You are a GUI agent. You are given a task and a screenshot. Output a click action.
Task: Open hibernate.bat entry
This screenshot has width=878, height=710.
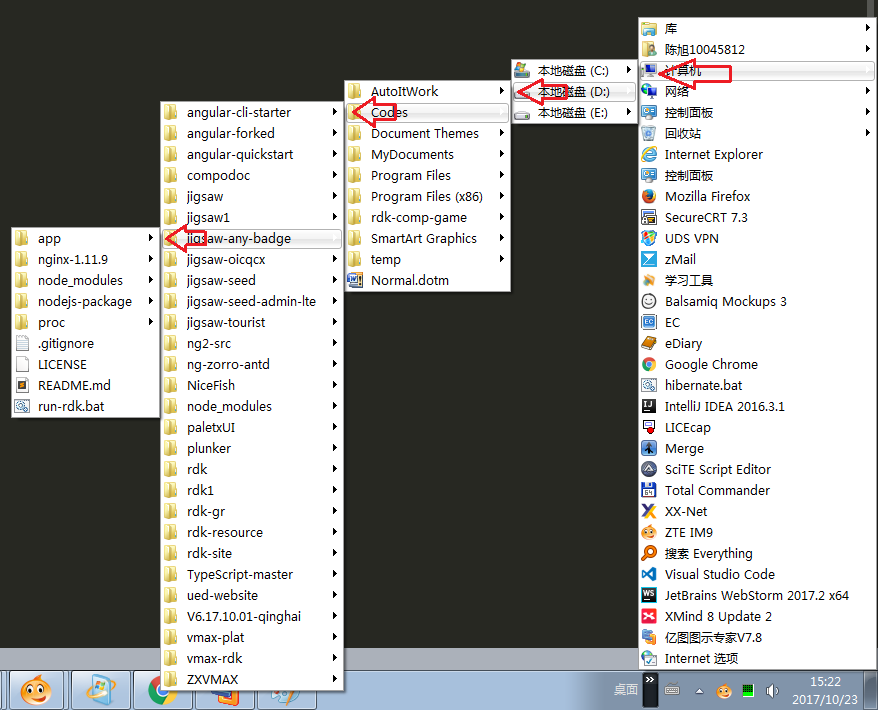(x=756, y=385)
